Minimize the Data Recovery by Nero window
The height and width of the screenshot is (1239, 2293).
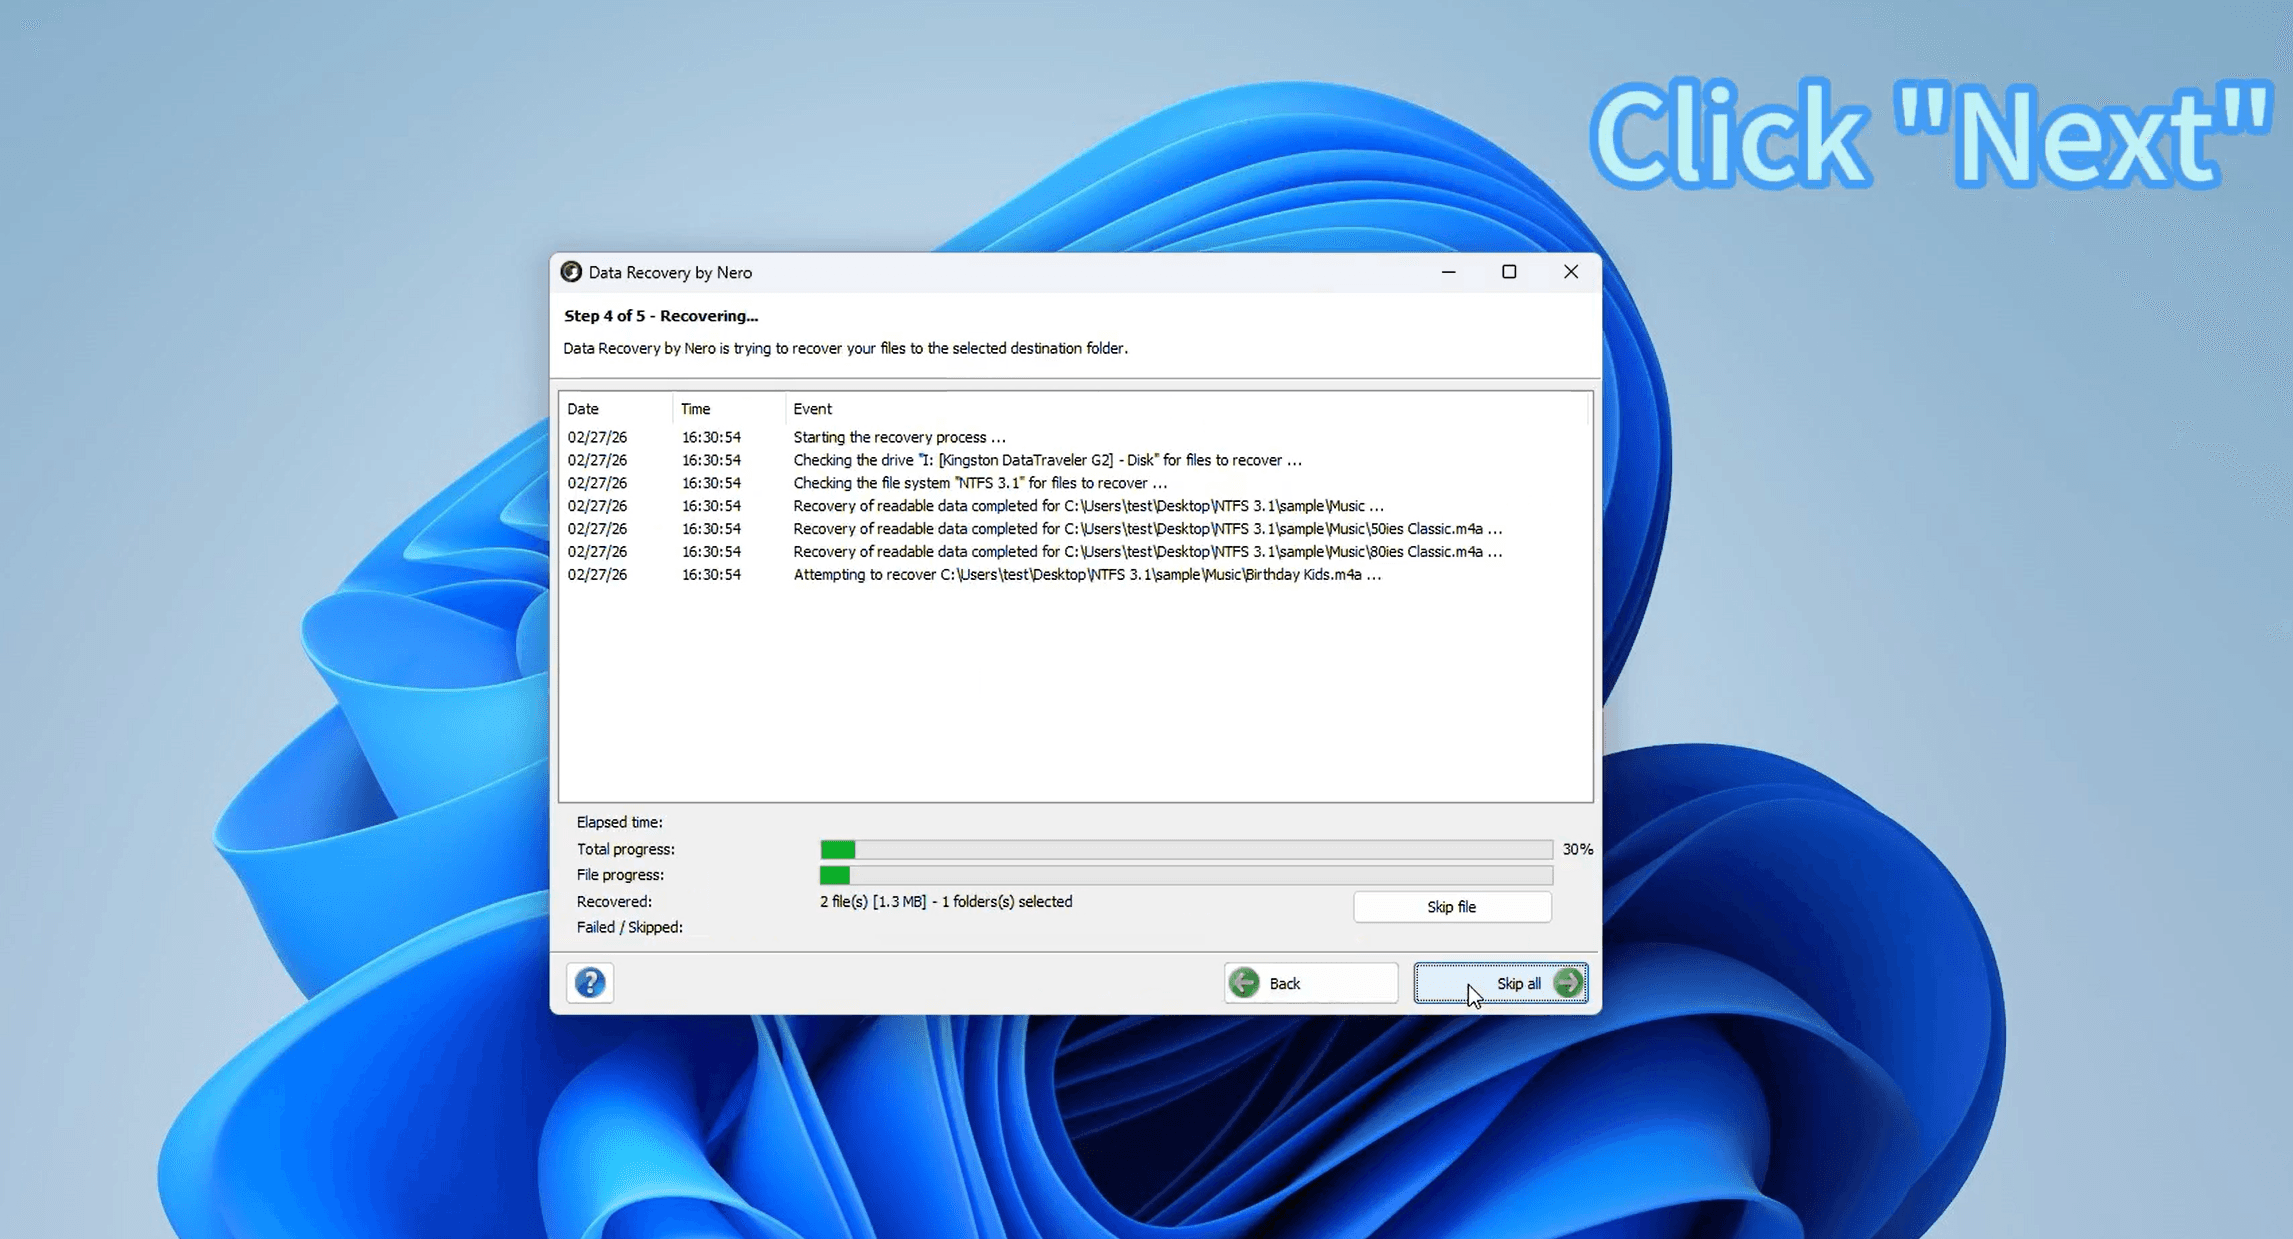pos(1448,272)
